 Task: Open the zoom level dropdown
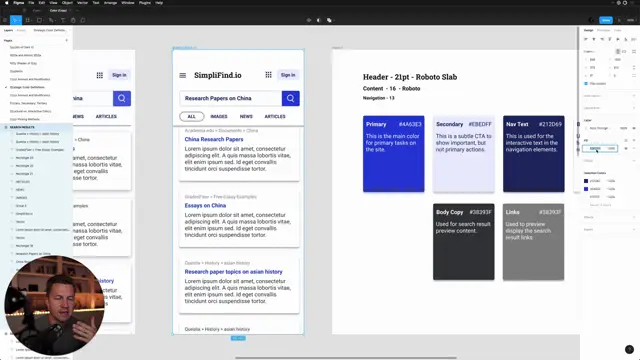tap(631, 20)
